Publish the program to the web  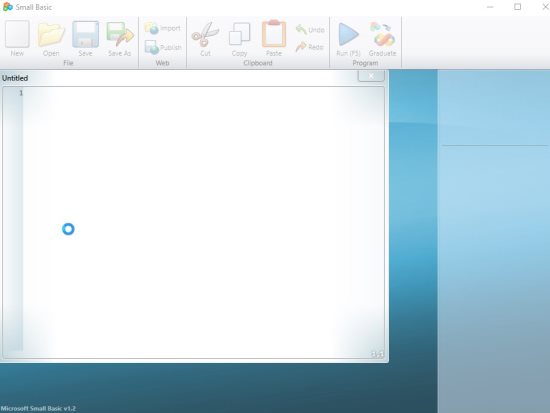click(163, 47)
